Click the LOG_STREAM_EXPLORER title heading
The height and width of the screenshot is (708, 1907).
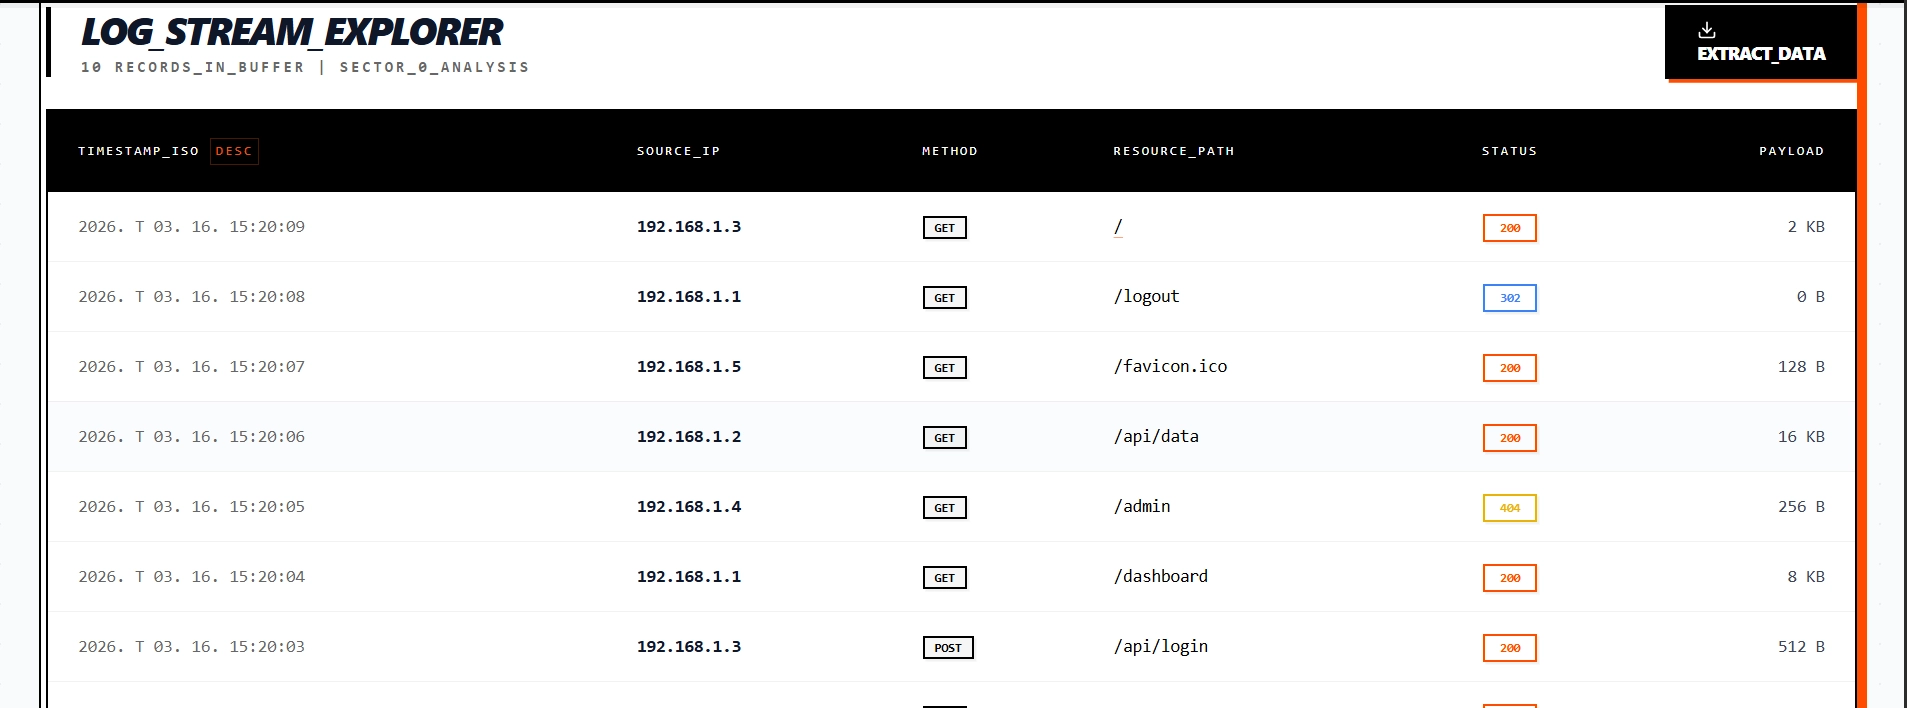tap(291, 32)
